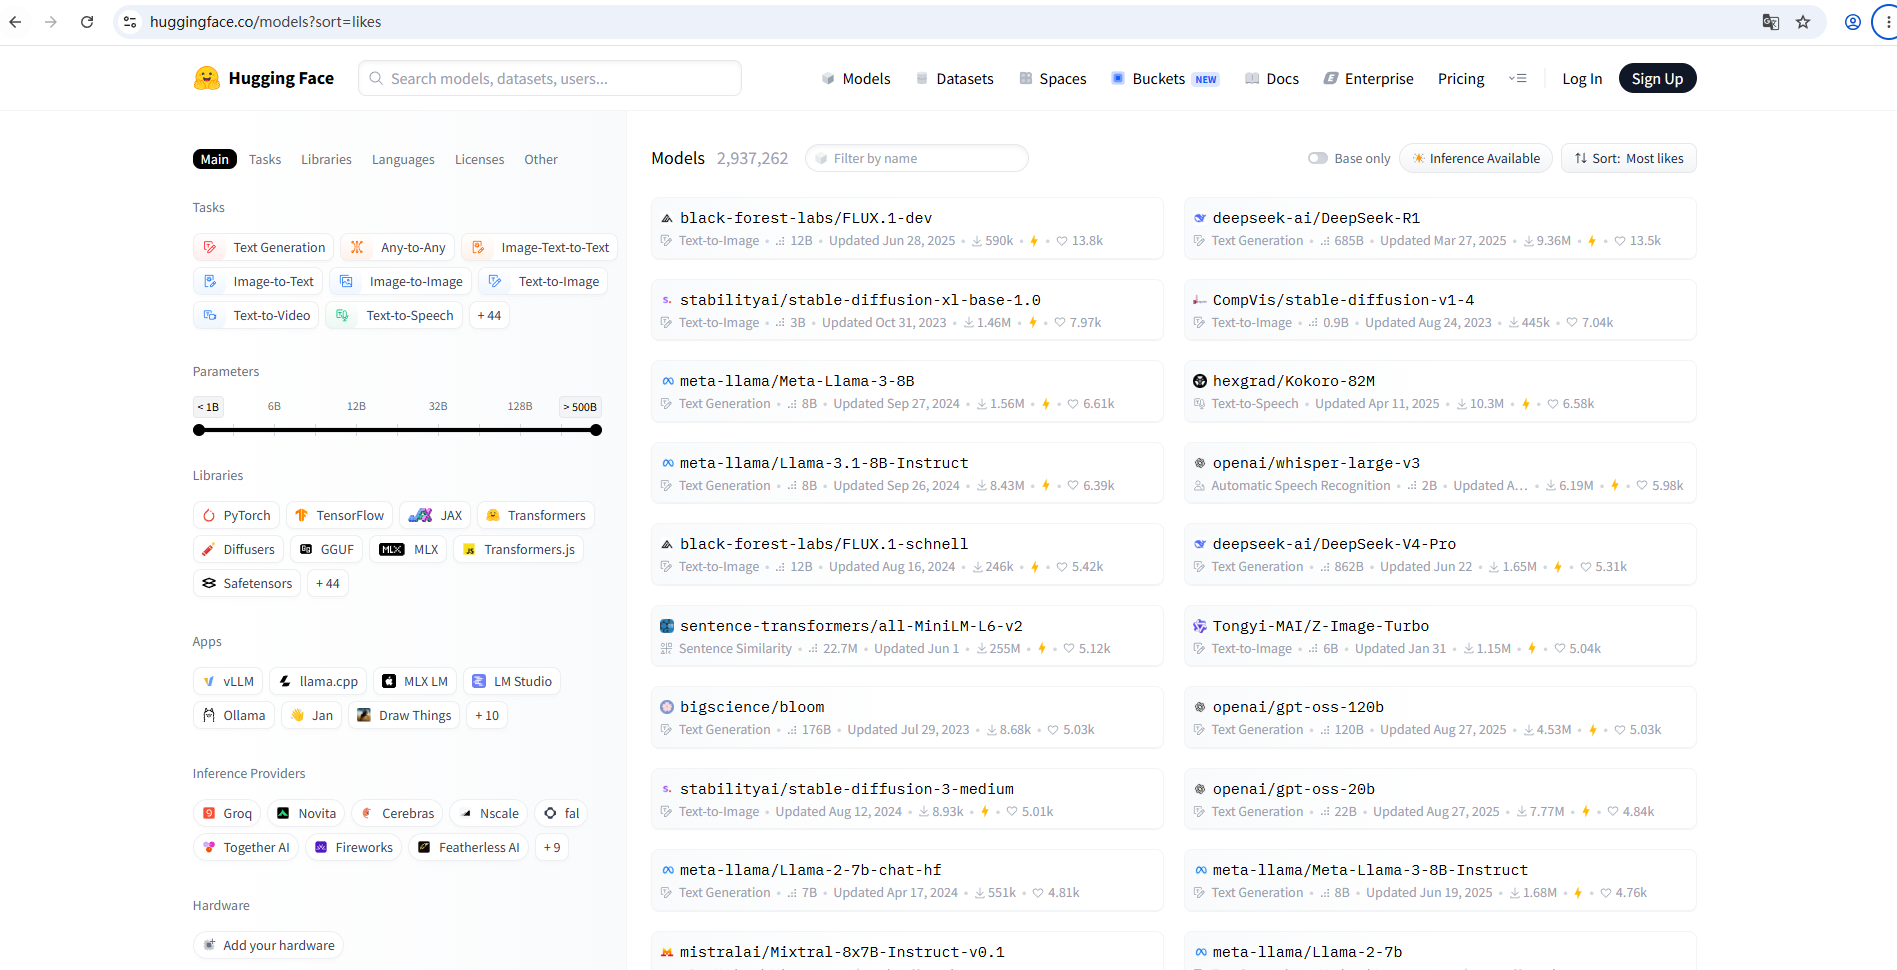Image resolution: width=1897 pixels, height=970 pixels.
Task: Open the Datasets navigation item
Action: 955,78
